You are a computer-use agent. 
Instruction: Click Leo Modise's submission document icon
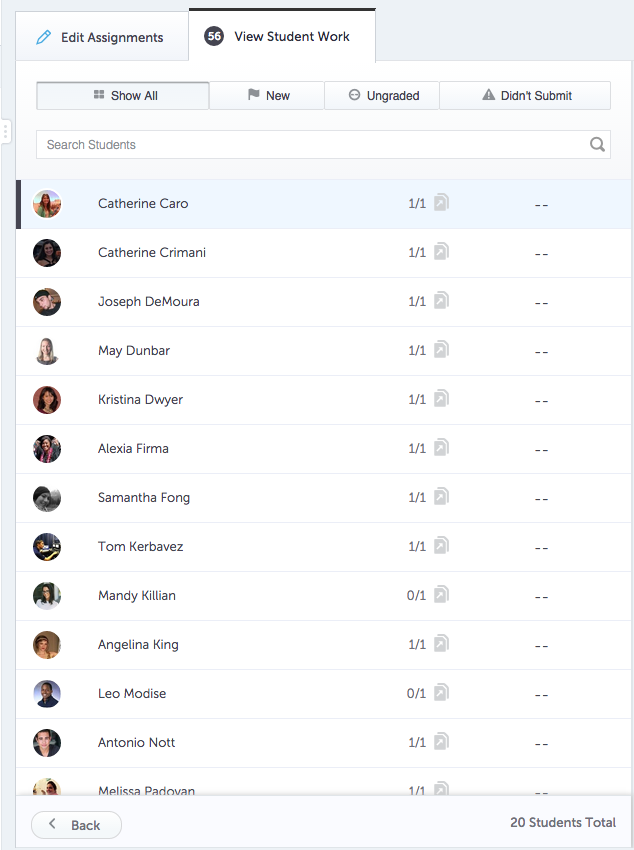click(441, 693)
